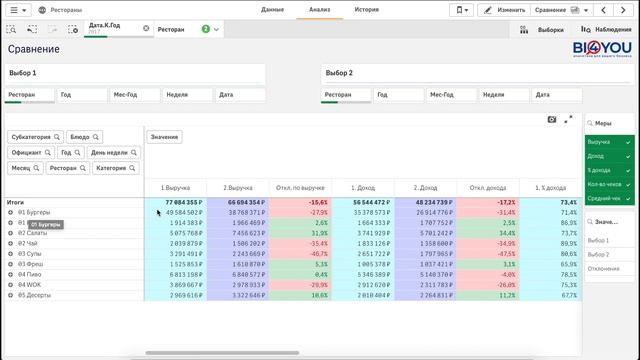This screenshot has width=640, height=360.
Task: Click the Значения column chip
Action: (164, 137)
